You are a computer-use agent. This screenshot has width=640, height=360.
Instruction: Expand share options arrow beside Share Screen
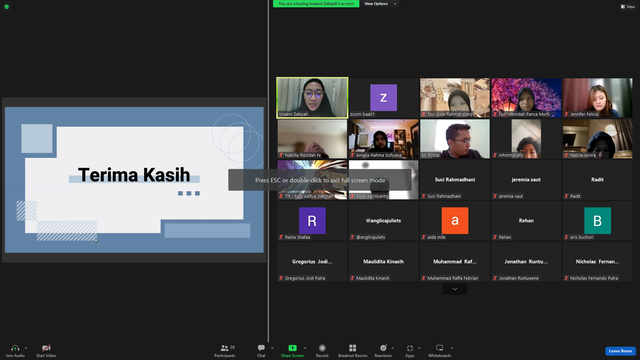304,348
